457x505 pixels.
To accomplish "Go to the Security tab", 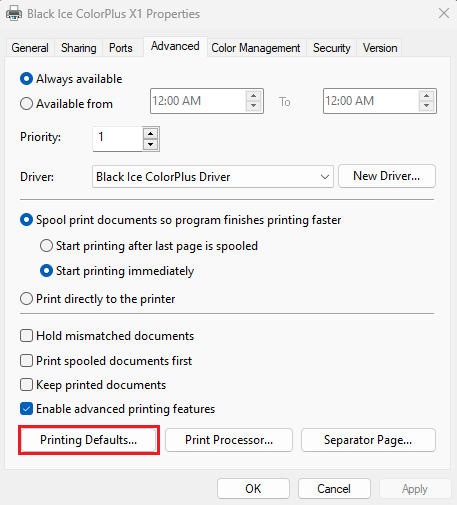I will [x=332, y=48].
